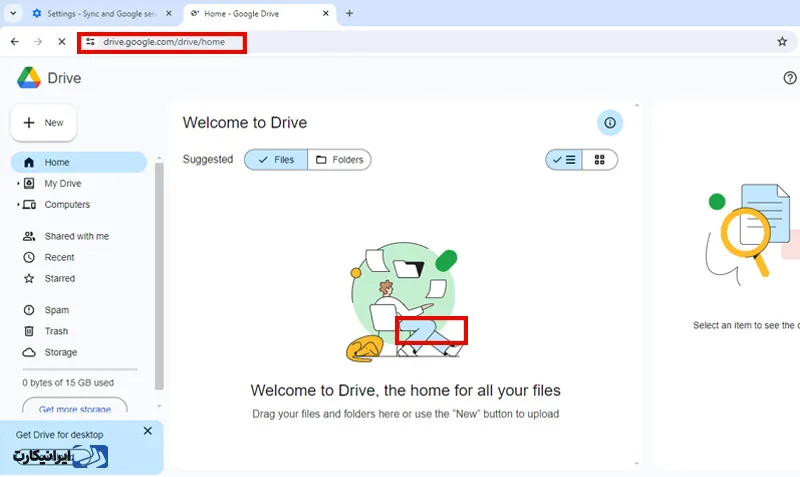Switch to the Settings - Sync tab
Screen dimensions: 800x477
tap(102, 14)
